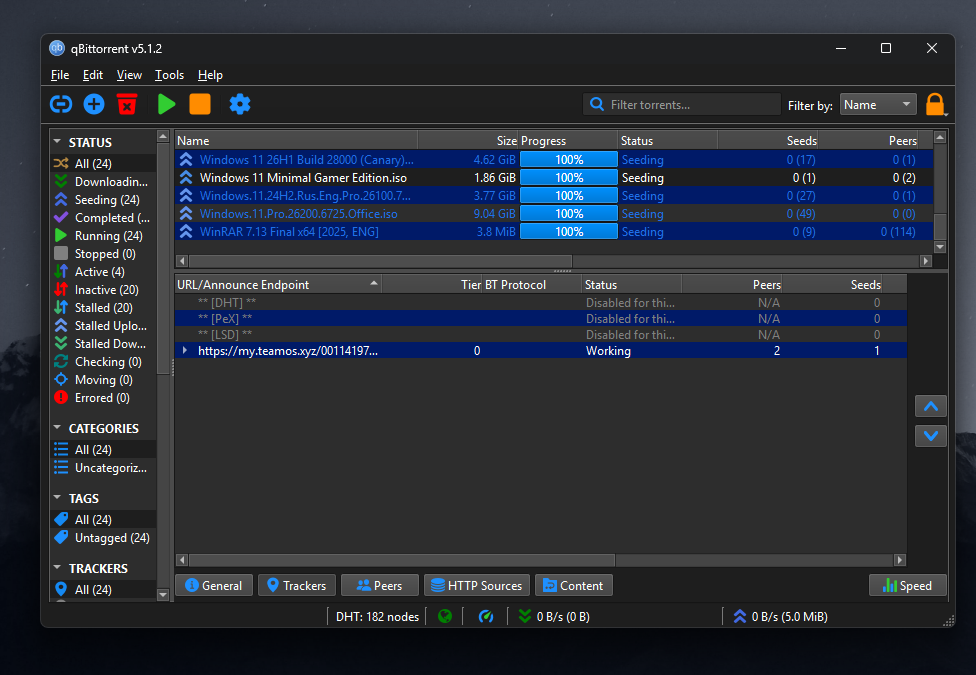Select the Uncategorized category

point(103,468)
